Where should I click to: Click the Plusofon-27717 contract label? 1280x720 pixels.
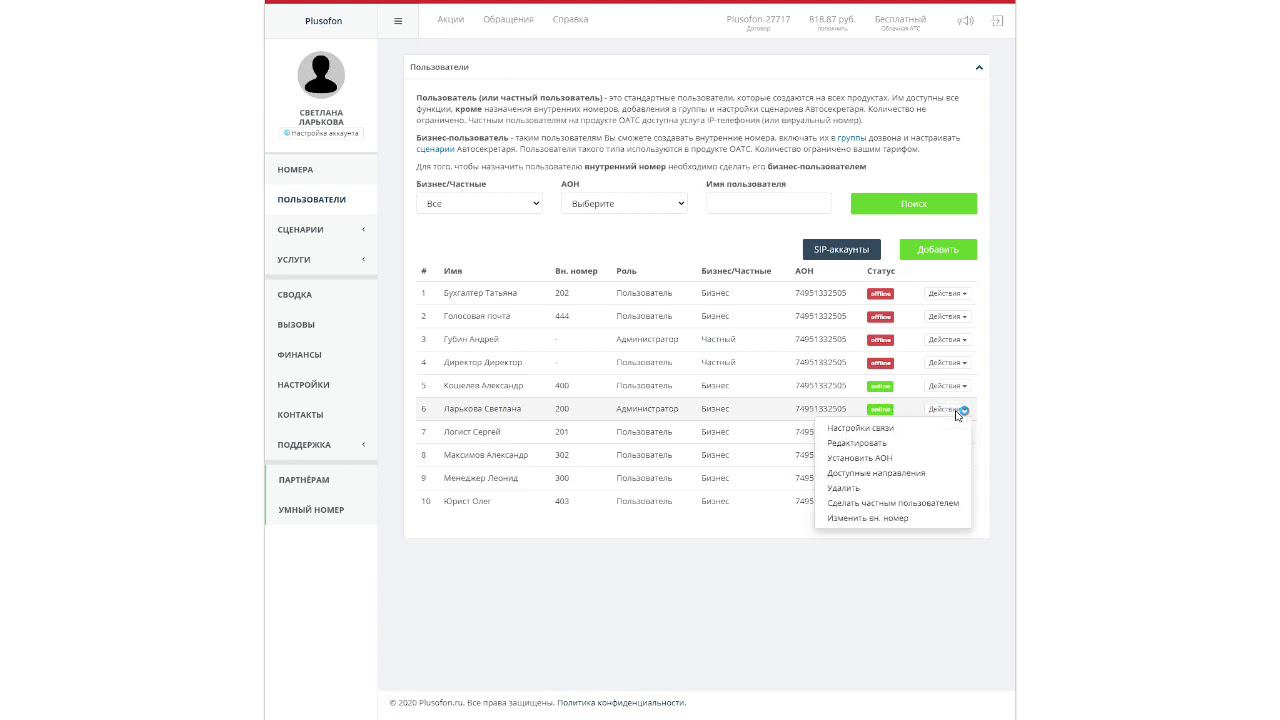758,19
